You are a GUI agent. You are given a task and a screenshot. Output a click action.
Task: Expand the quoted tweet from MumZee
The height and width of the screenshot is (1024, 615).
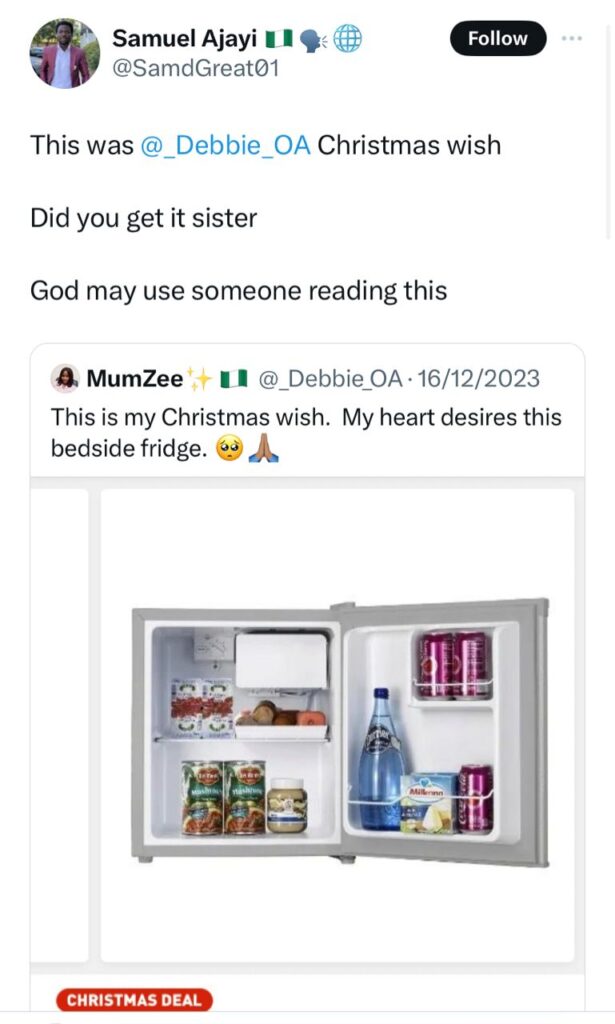click(x=300, y=420)
